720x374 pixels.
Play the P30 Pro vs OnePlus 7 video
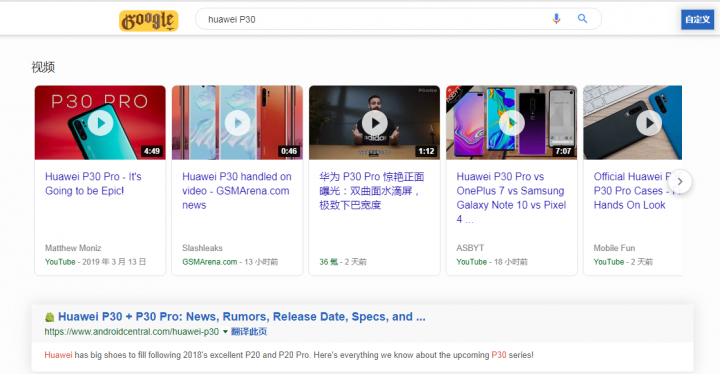tap(512, 123)
